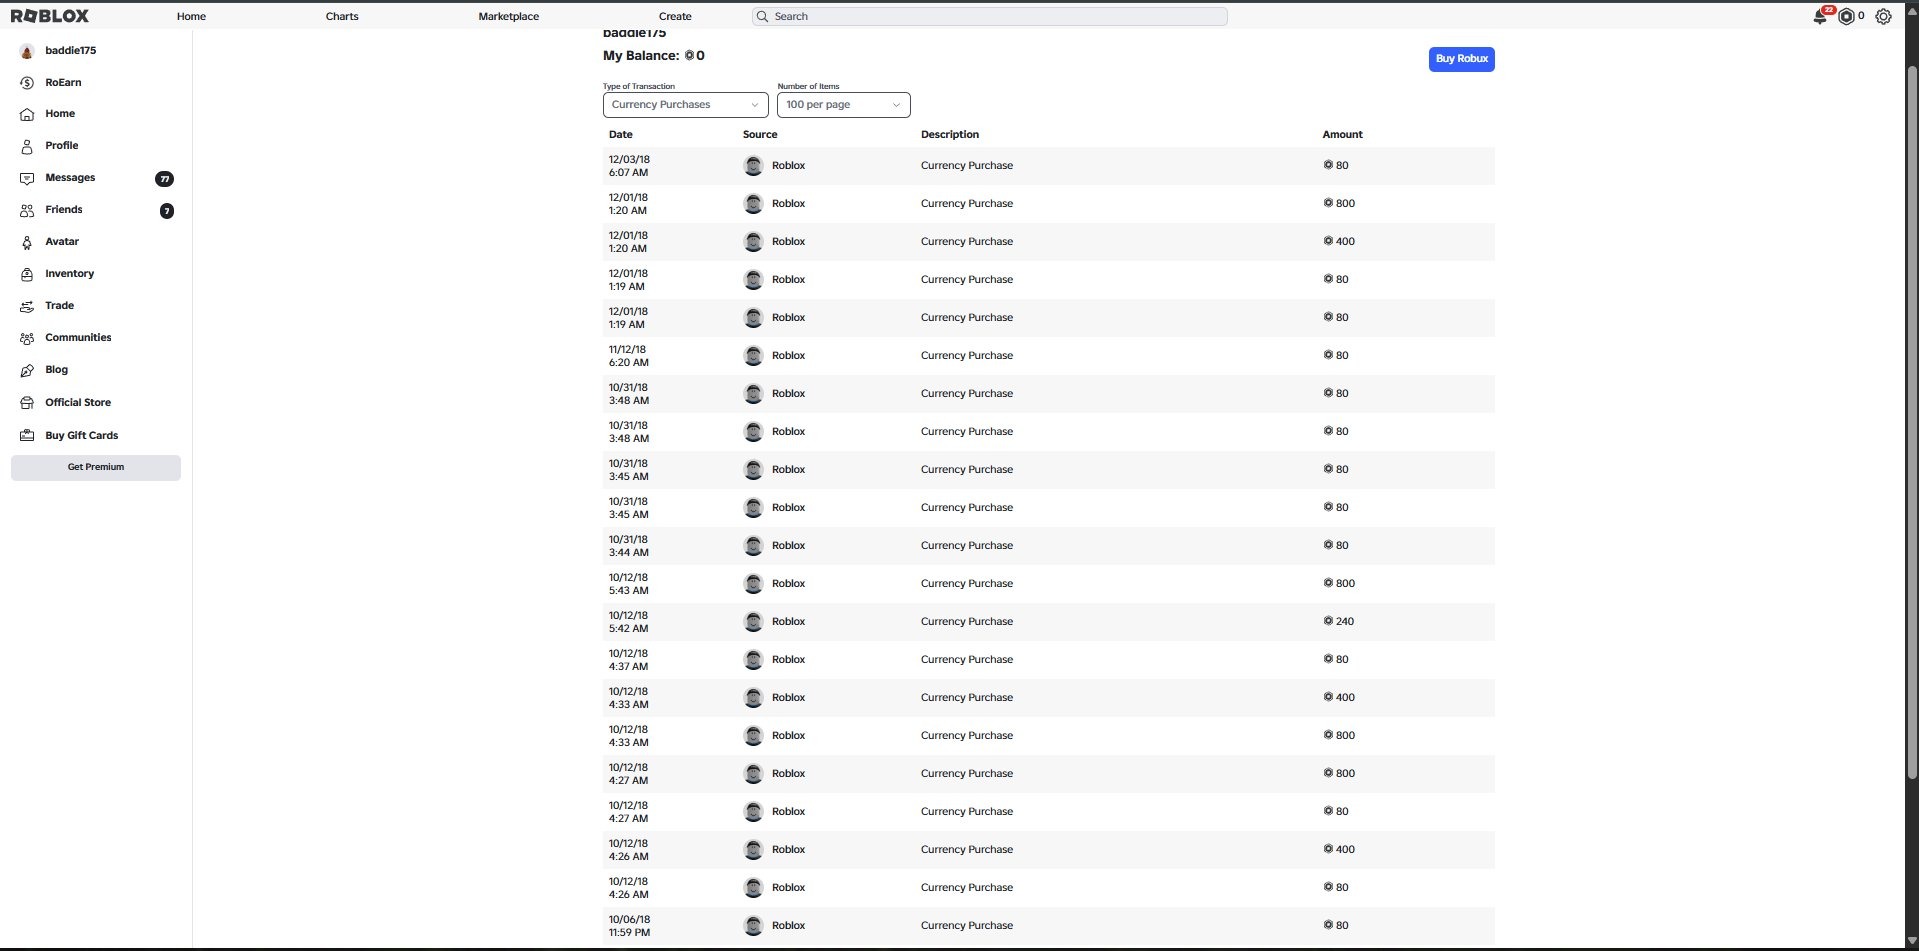1919x951 pixels.
Task: Click Roblox avatar in 10/12/18 5:42 AM row
Action: tap(754, 622)
